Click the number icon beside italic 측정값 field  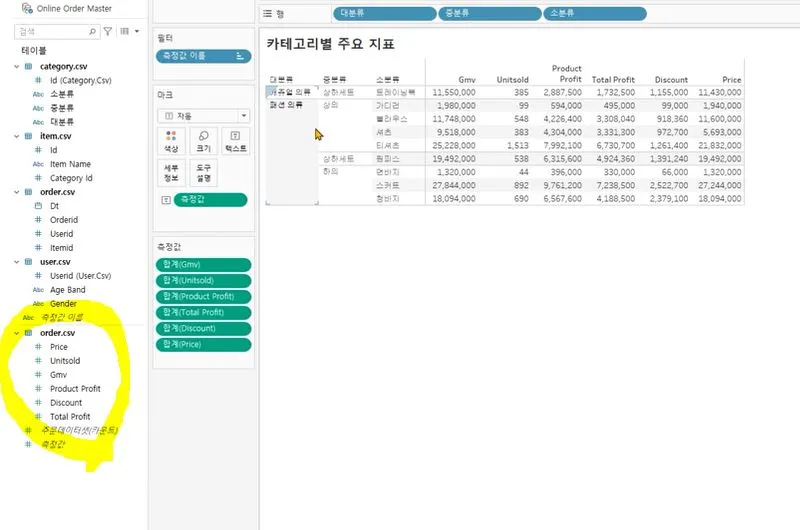(x=28, y=444)
